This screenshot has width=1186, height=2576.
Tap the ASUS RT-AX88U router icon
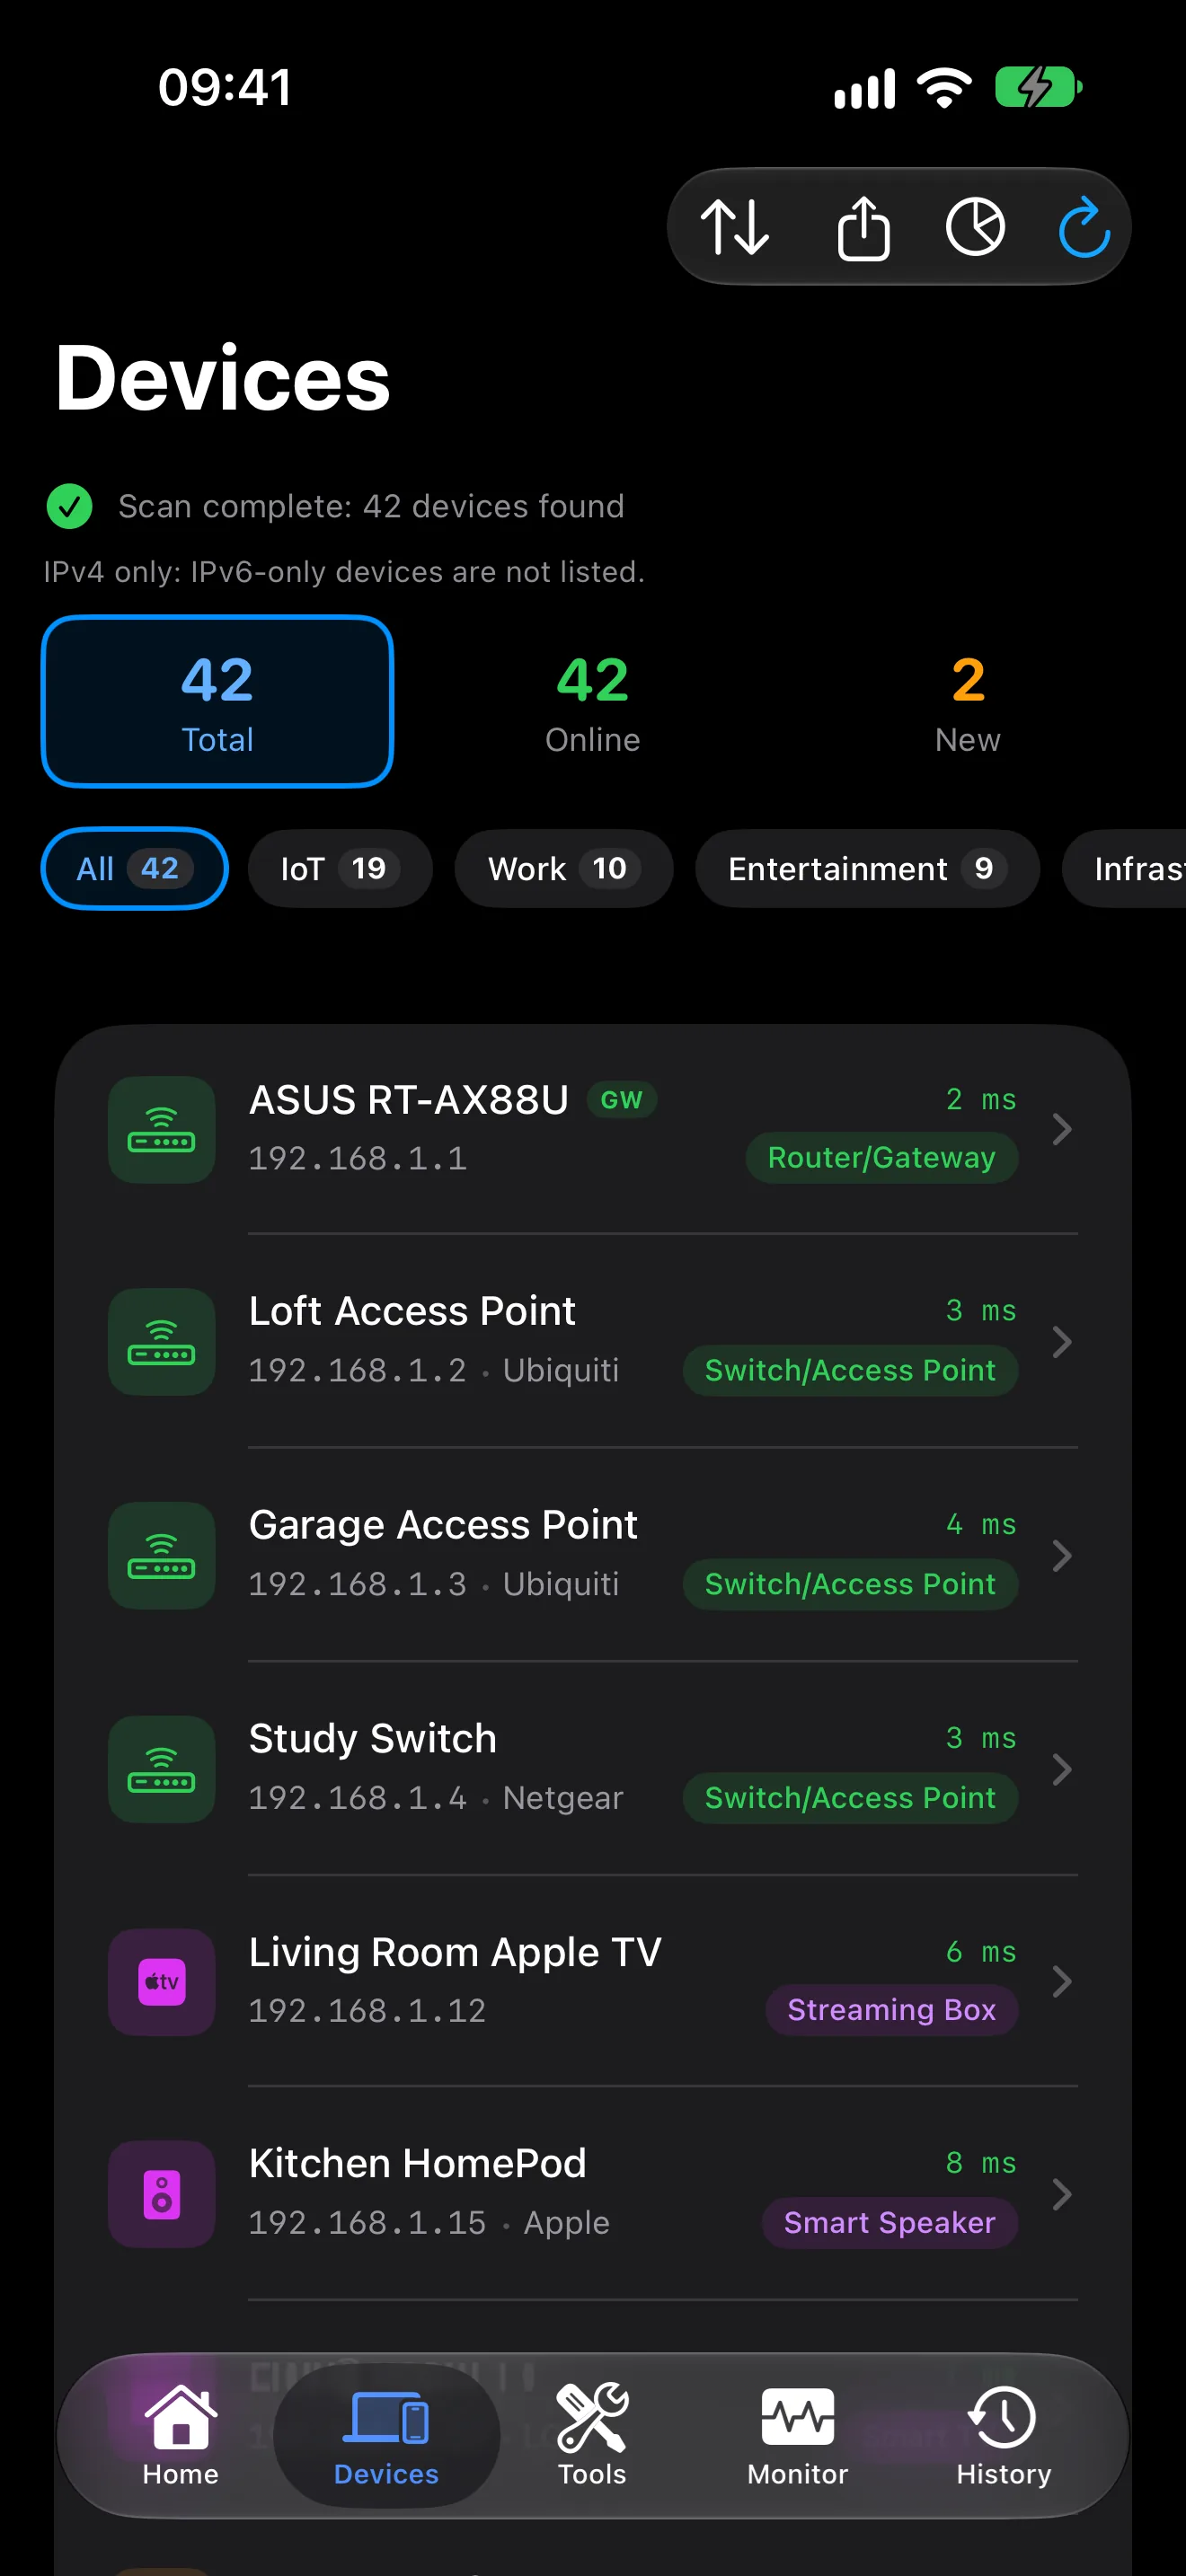click(161, 1130)
